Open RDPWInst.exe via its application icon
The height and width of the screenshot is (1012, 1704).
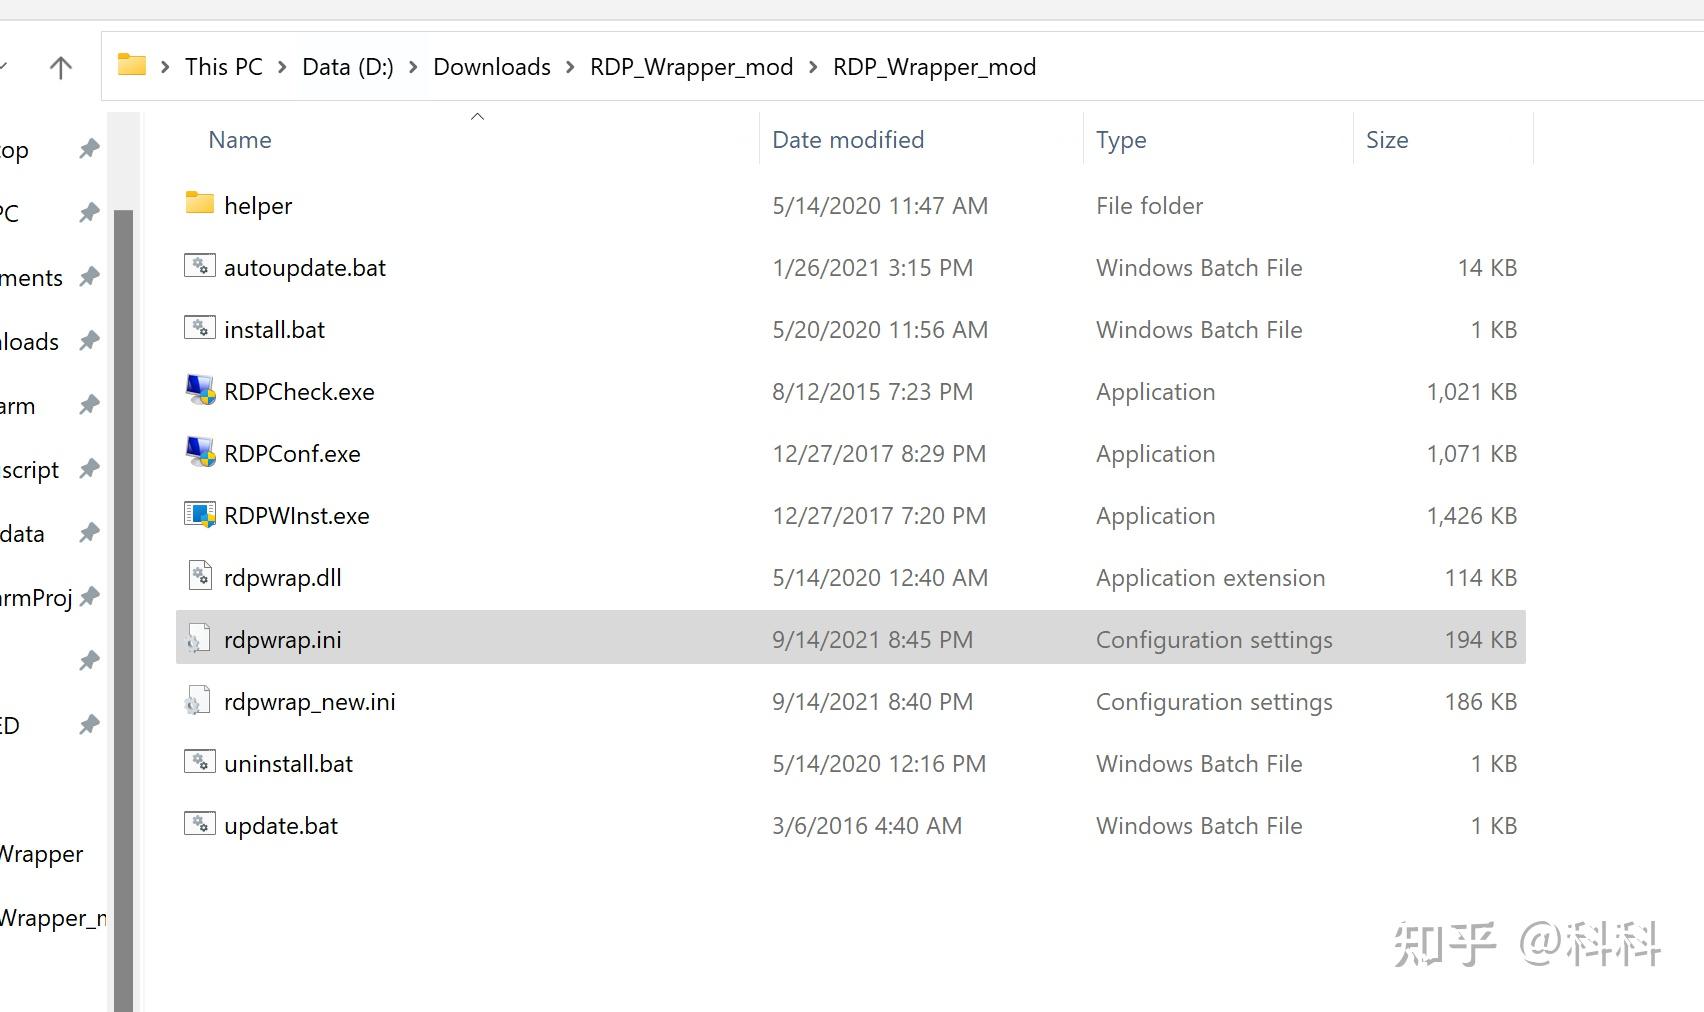199,514
